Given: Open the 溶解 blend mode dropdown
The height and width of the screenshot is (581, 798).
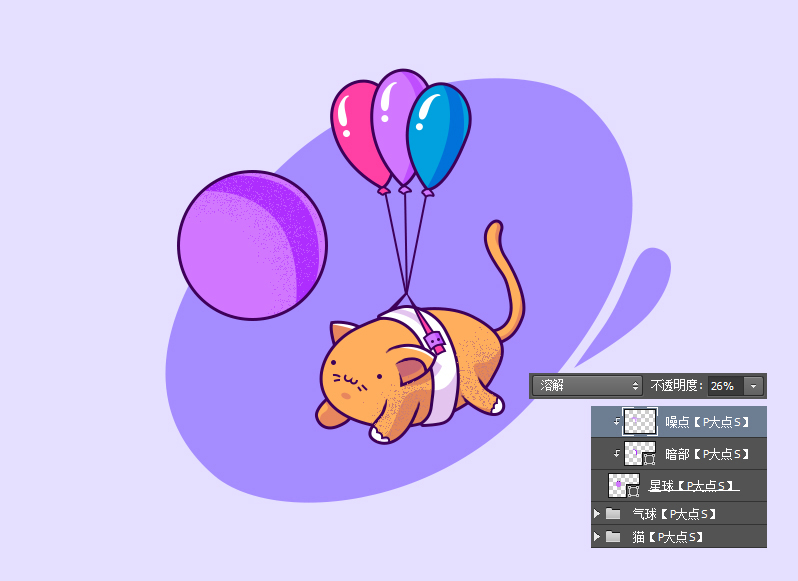Looking at the screenshot, I should click(x=590, y=385).
